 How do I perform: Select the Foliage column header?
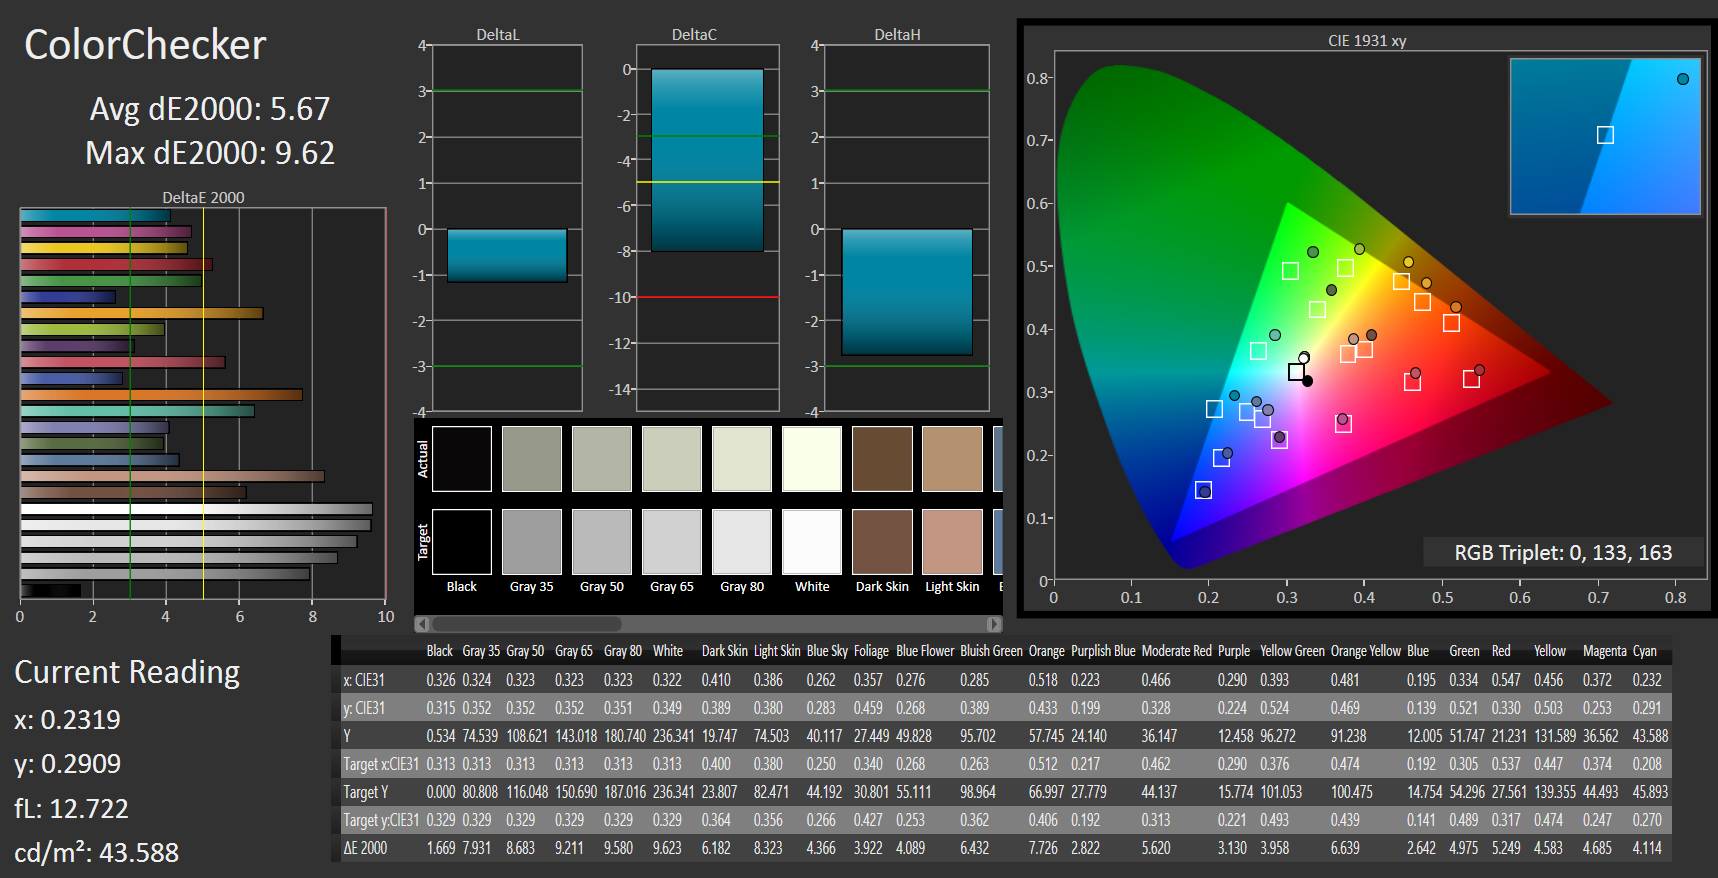point(871,651)
